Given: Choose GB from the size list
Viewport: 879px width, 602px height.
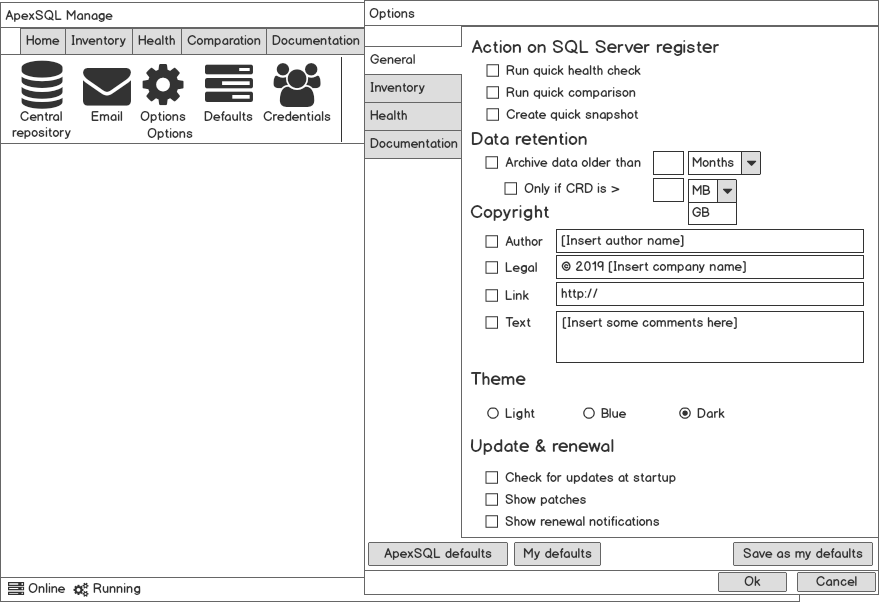Looking at the screenshot, I should (712, 213).
